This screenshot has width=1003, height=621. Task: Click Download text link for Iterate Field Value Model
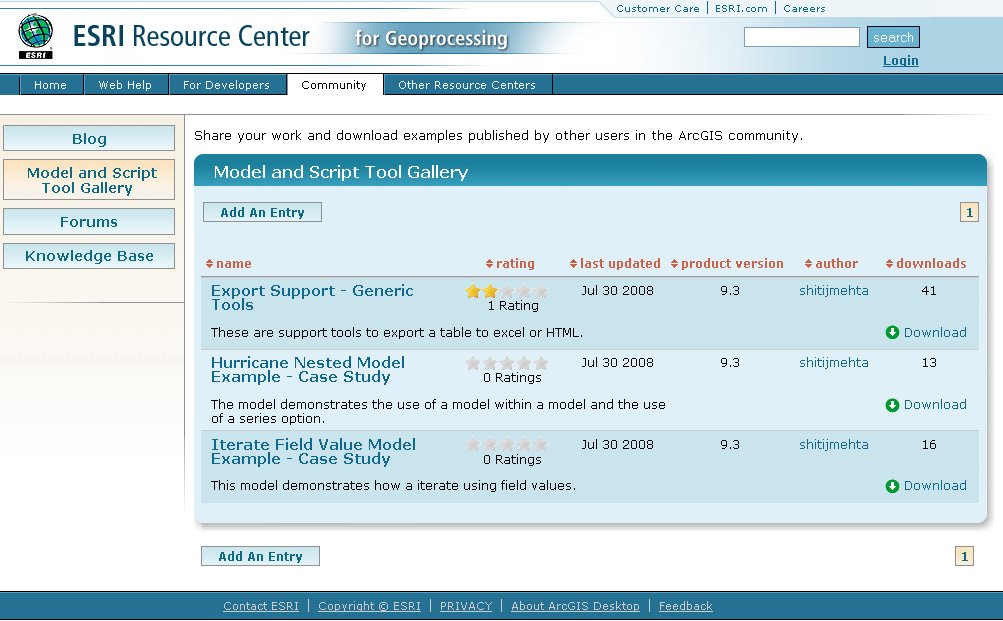point(935,486)
